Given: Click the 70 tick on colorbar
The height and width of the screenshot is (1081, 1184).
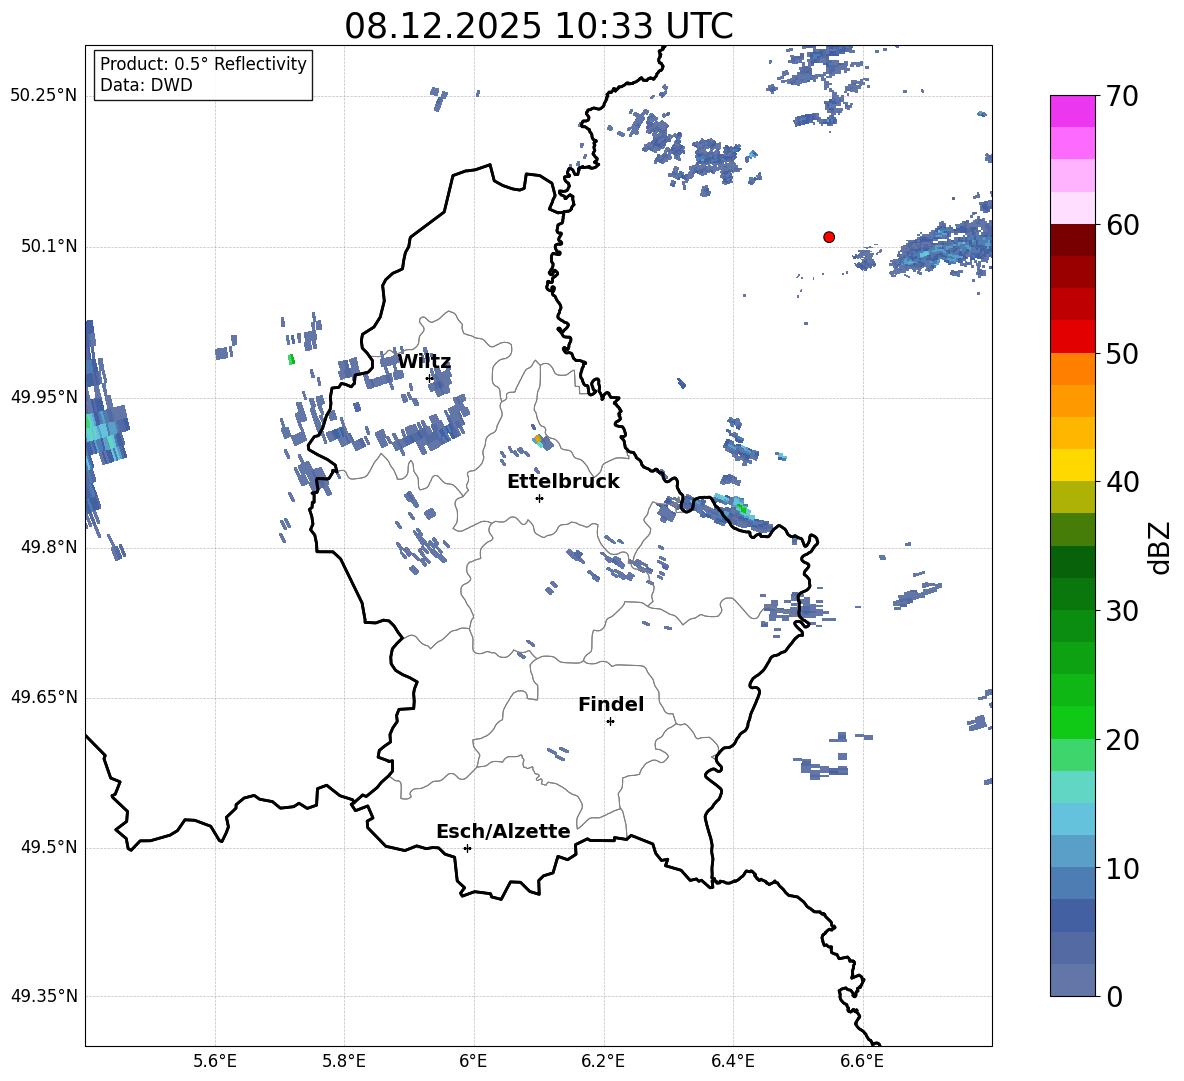Looking at the screenshot, I should [1123, 97].
